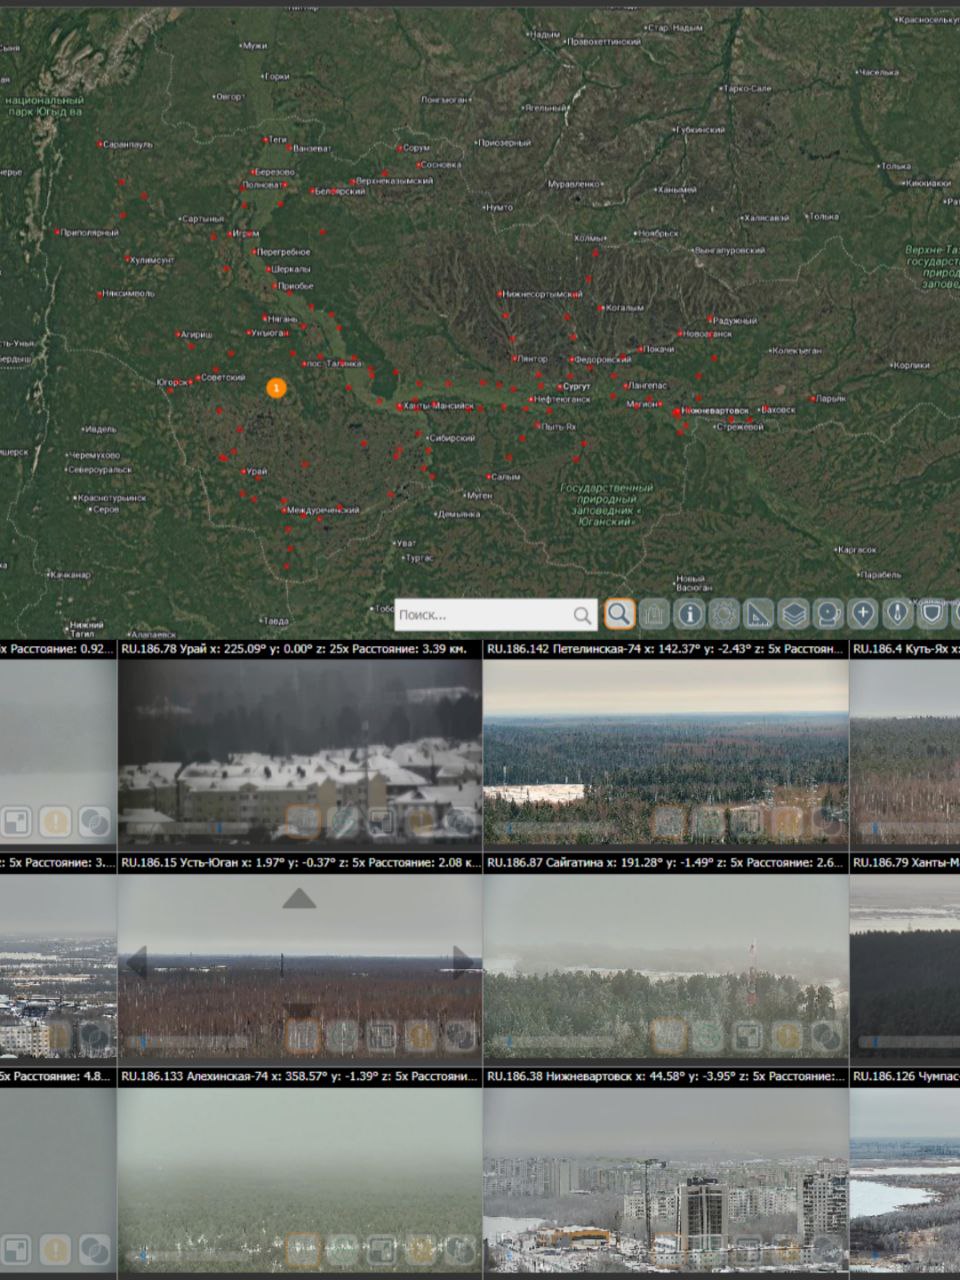960x1280 pixels.
Task: Click the building icon in map toolbar
Action: [654, 614]
